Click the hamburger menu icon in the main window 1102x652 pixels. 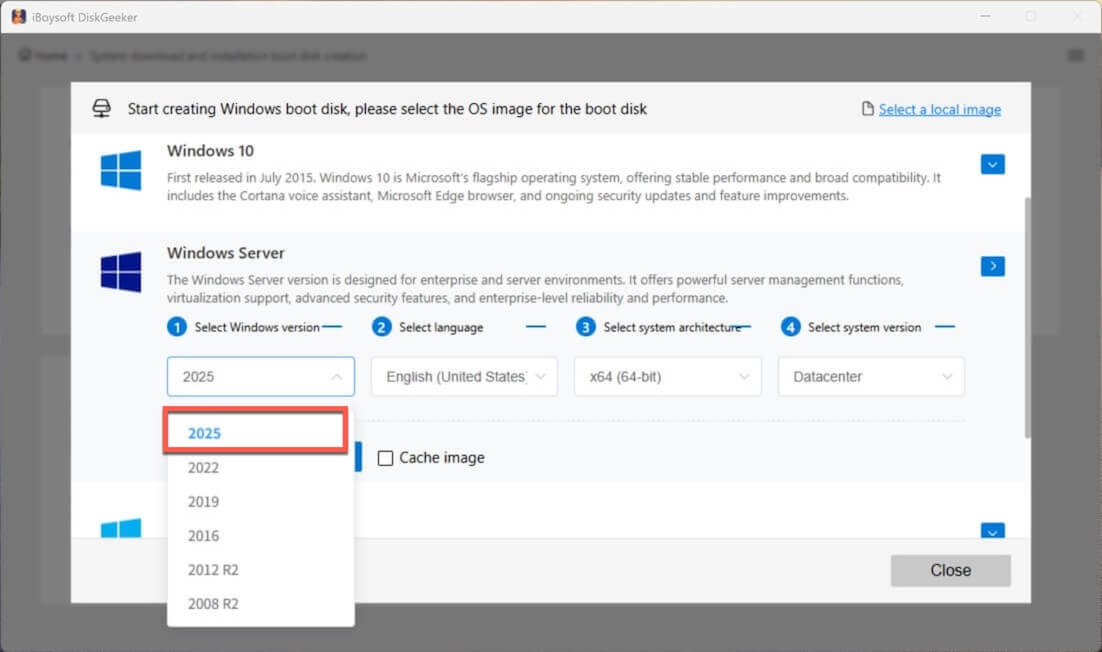pos(1075,56)
